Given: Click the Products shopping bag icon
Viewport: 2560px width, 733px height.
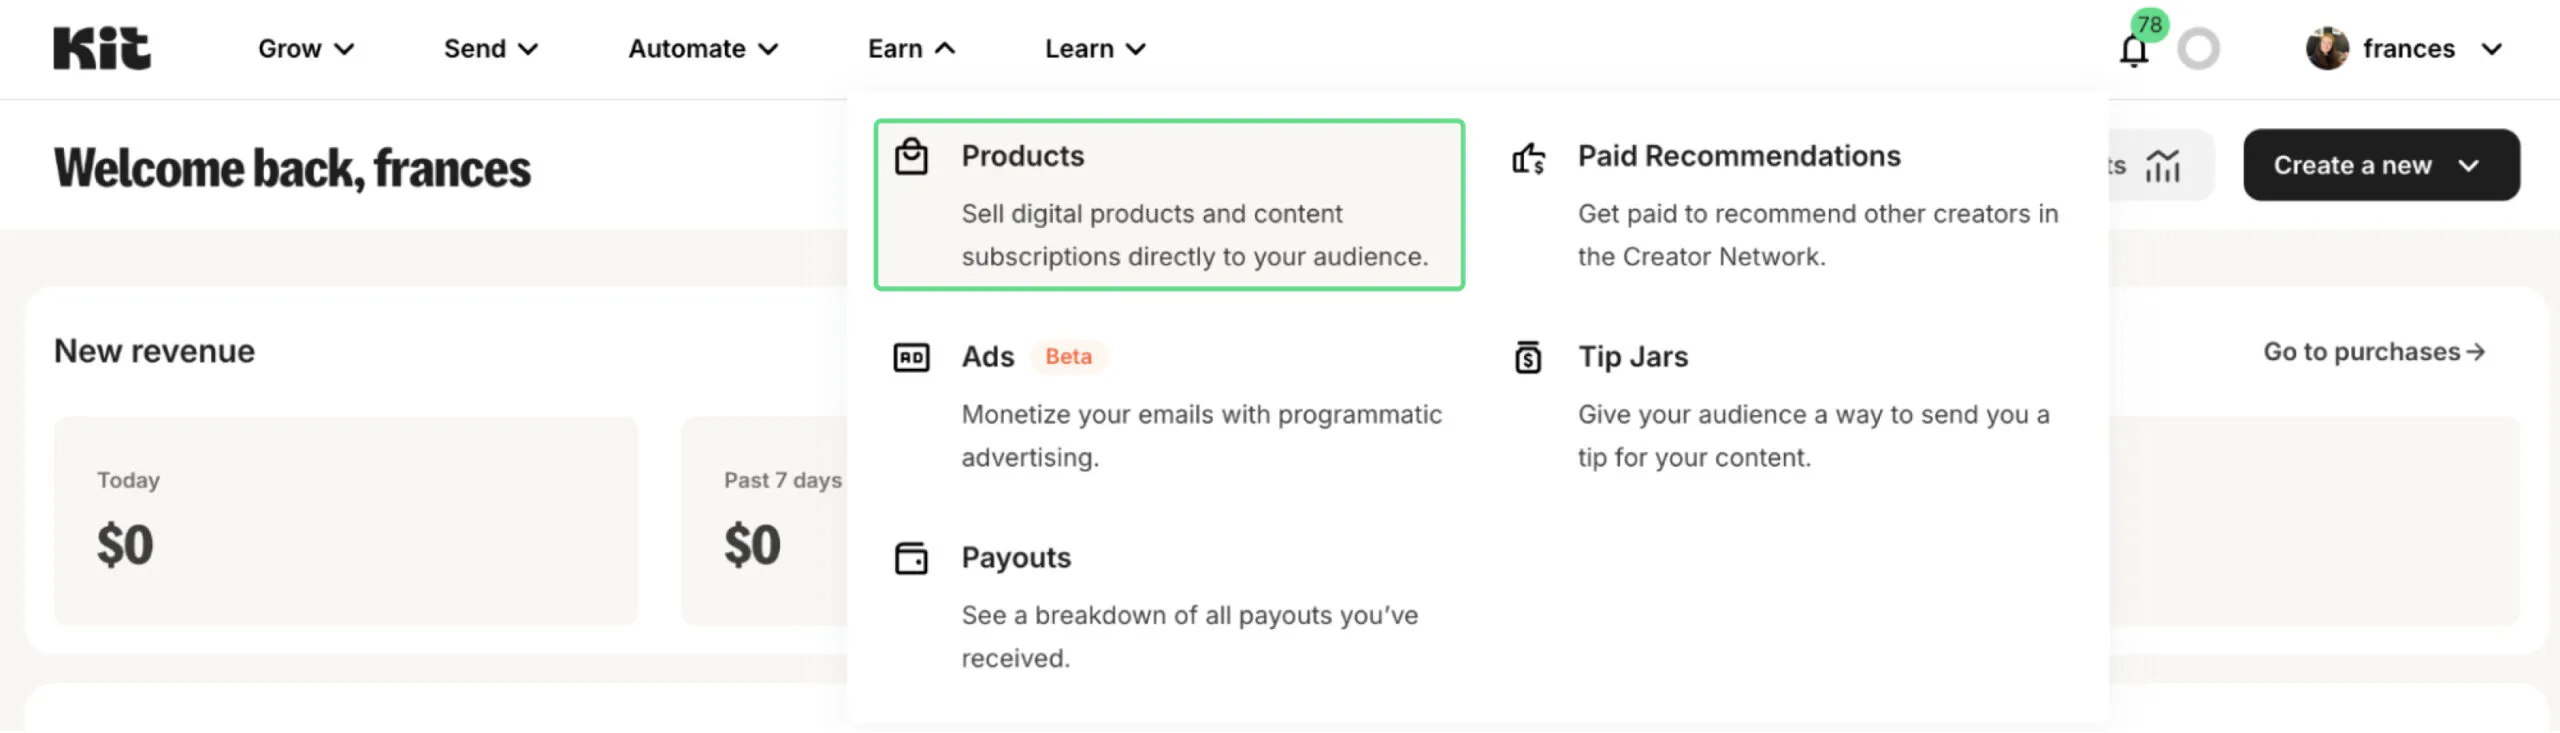Looking at the screenshot, I should click(911, 157).
